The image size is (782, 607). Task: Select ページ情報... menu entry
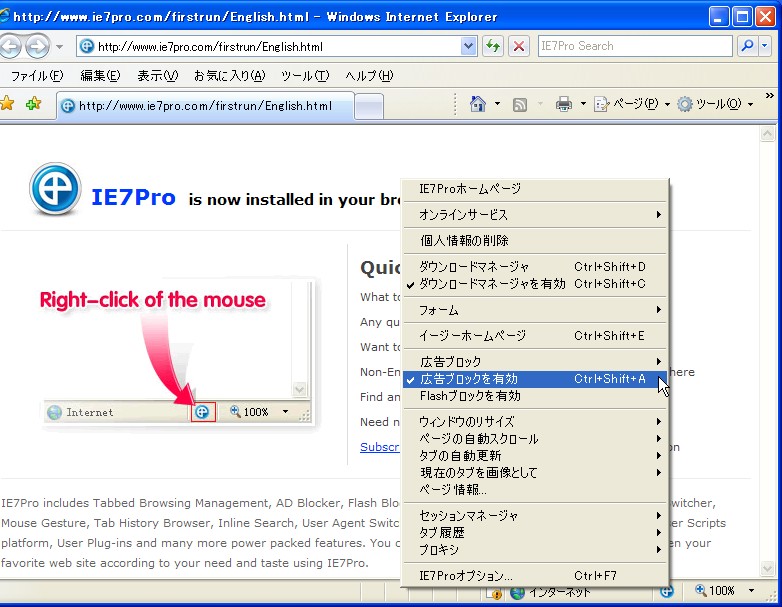pos(535,490)
